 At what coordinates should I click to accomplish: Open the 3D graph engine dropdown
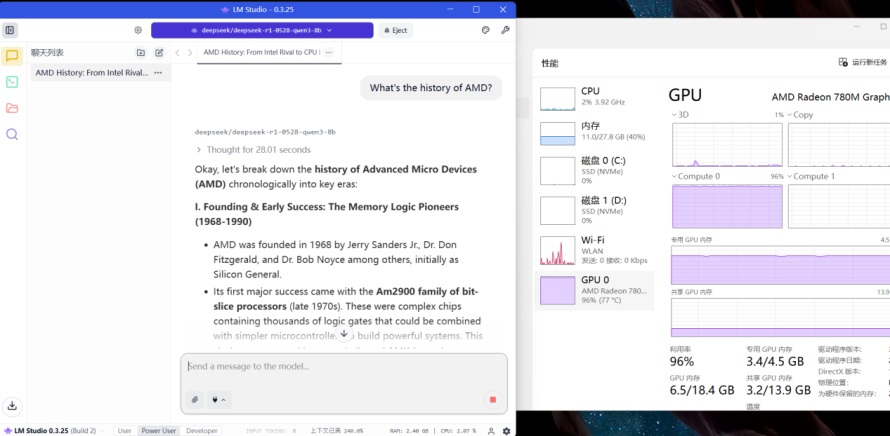(683, 115)
